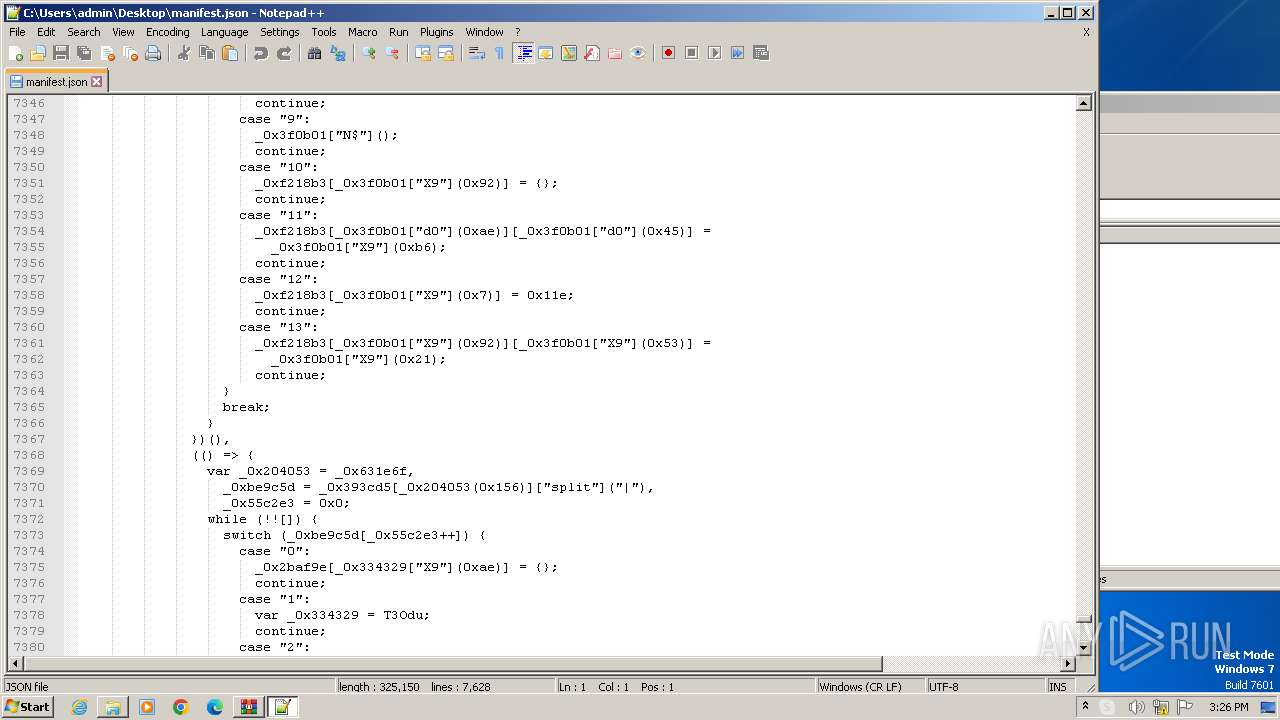Save the current file
The height and width of the screenshot is (720, 1280).
61,53
